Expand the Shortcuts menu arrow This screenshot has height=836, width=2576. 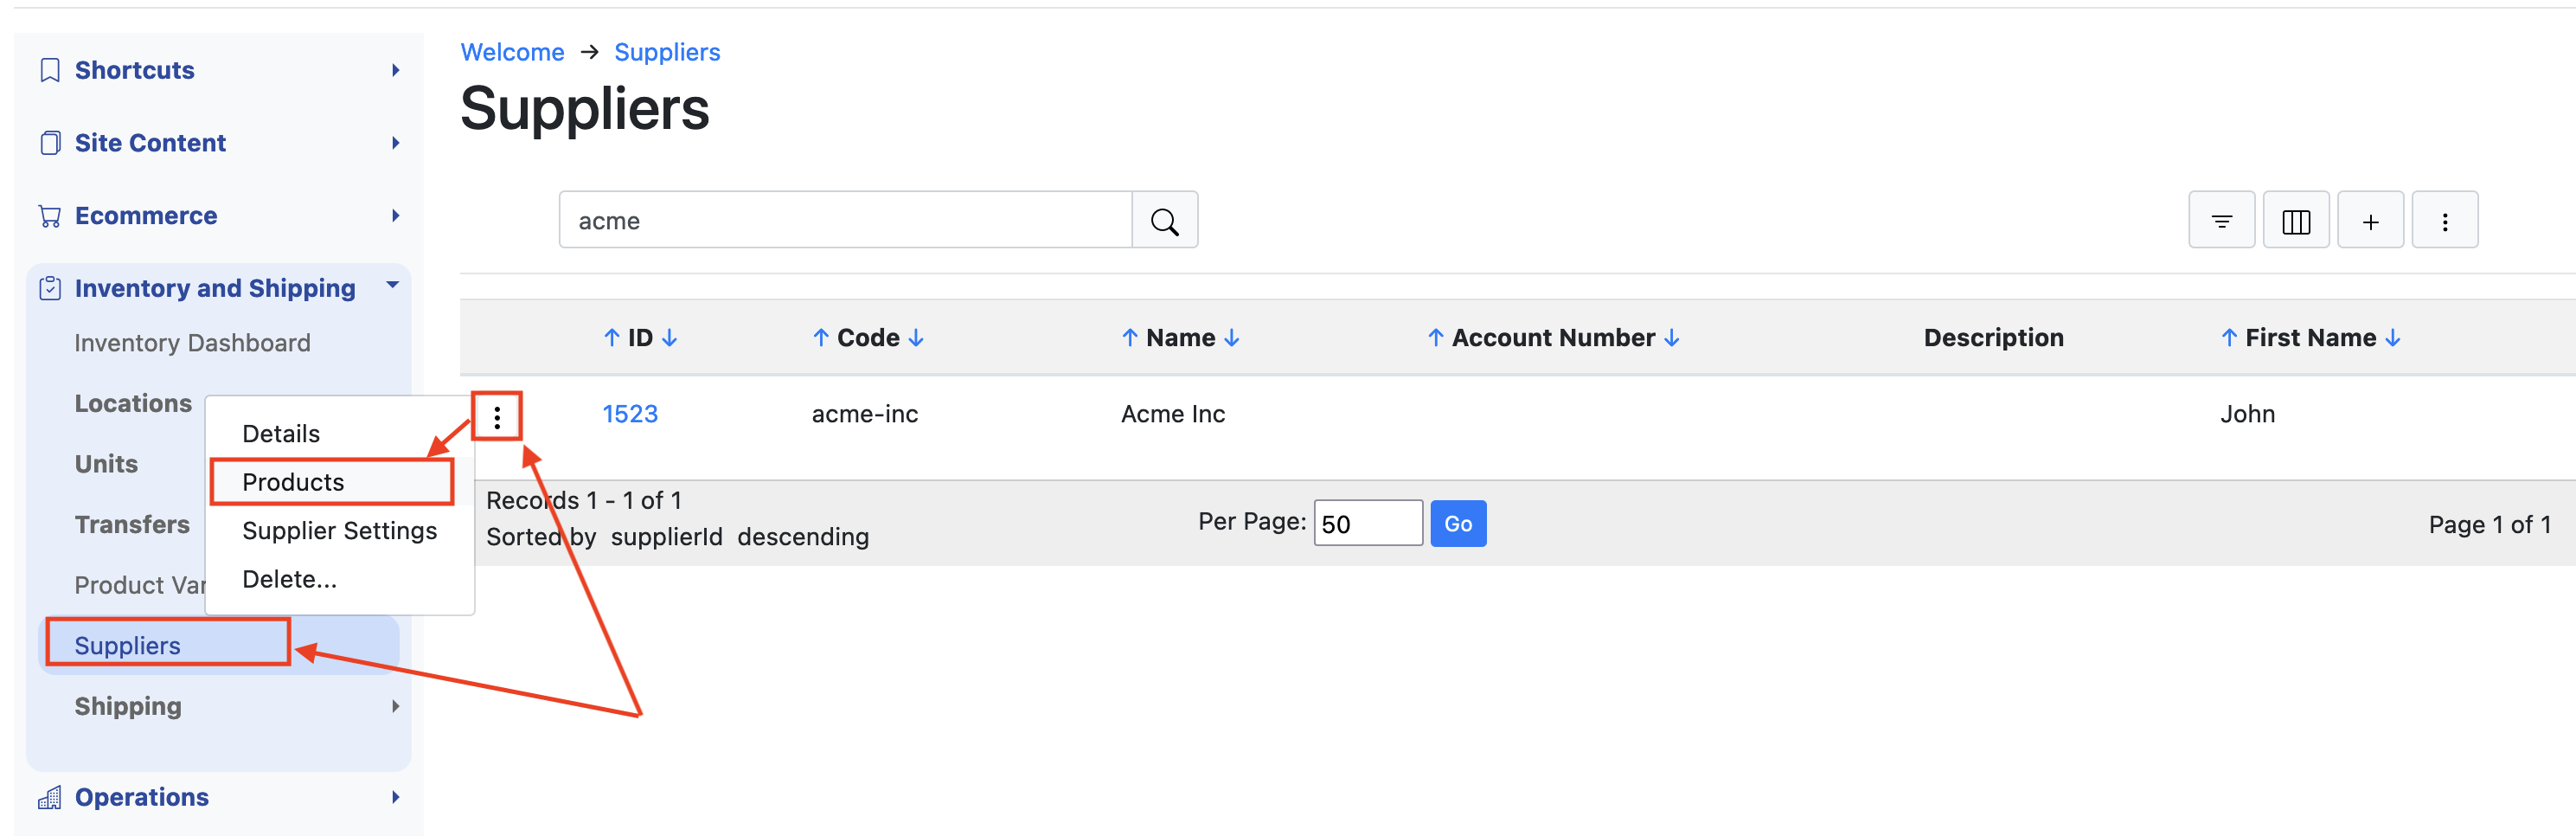tap(396, 70)
